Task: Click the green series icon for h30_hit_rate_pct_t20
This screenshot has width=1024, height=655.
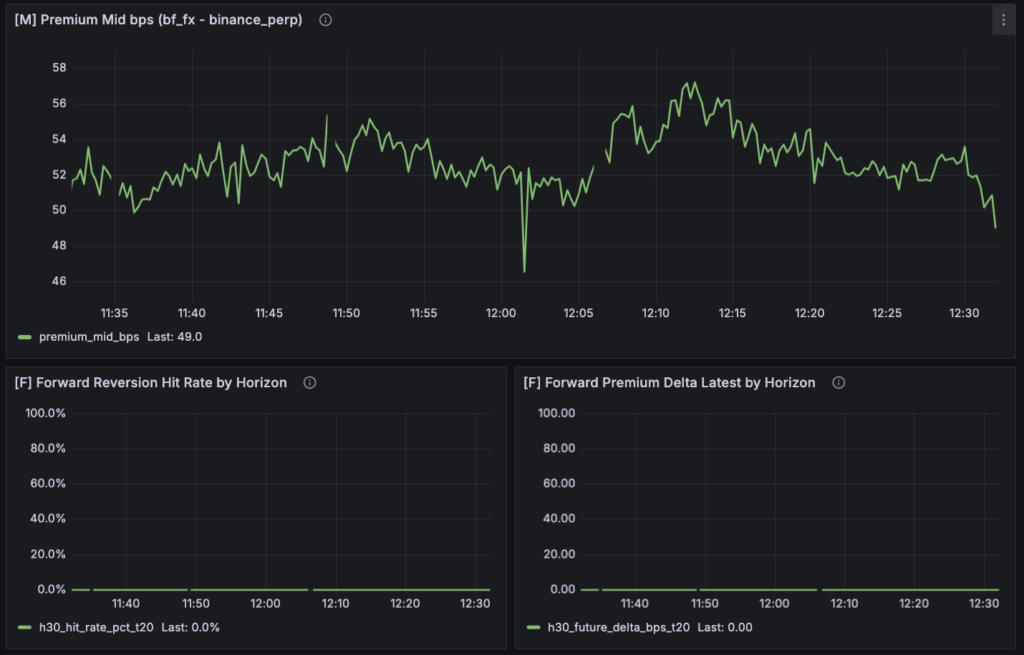Action: coord(25,627)
